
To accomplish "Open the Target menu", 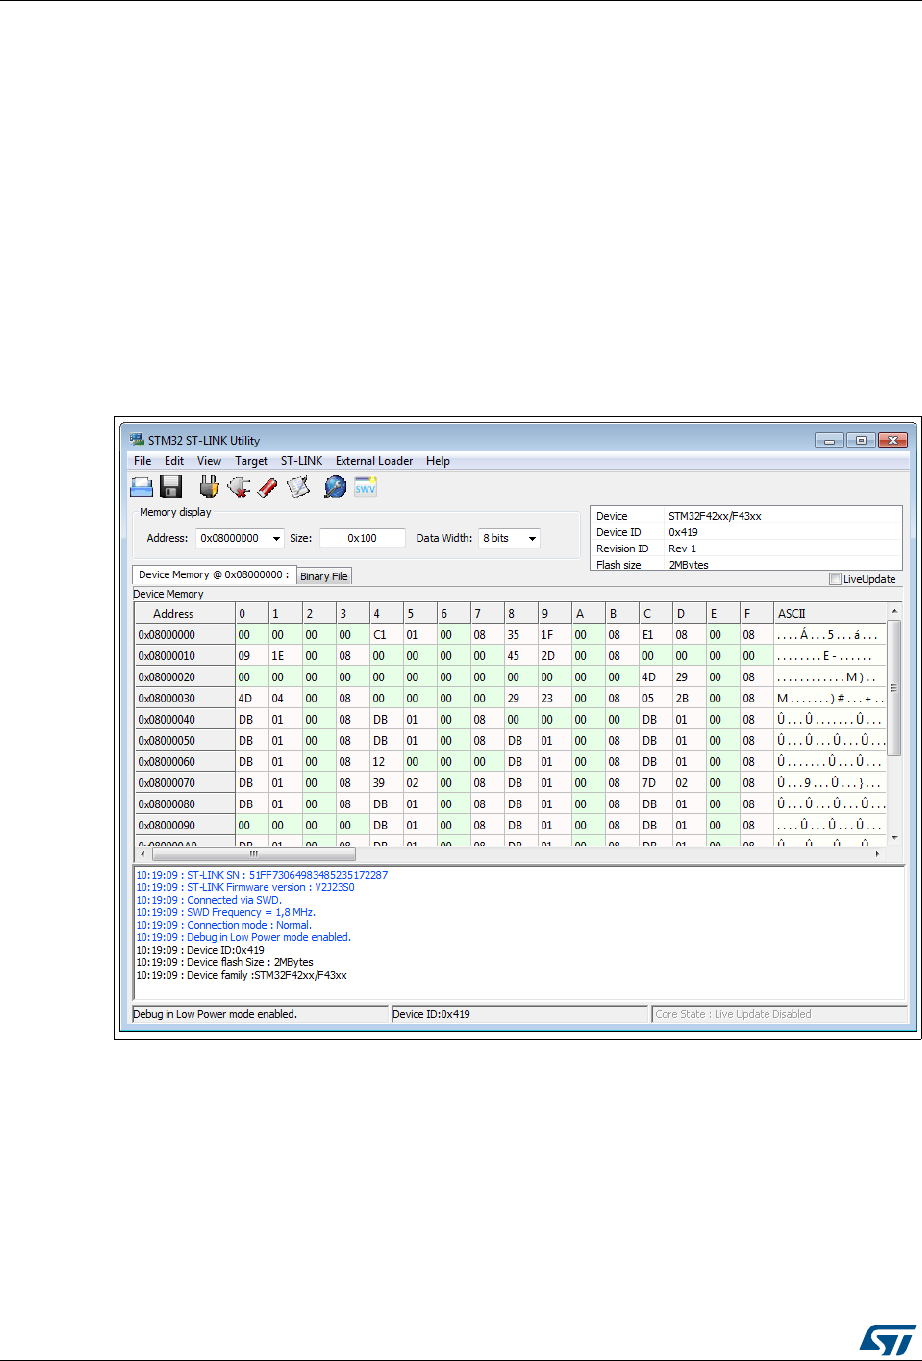I will click(x=251, y=461).
